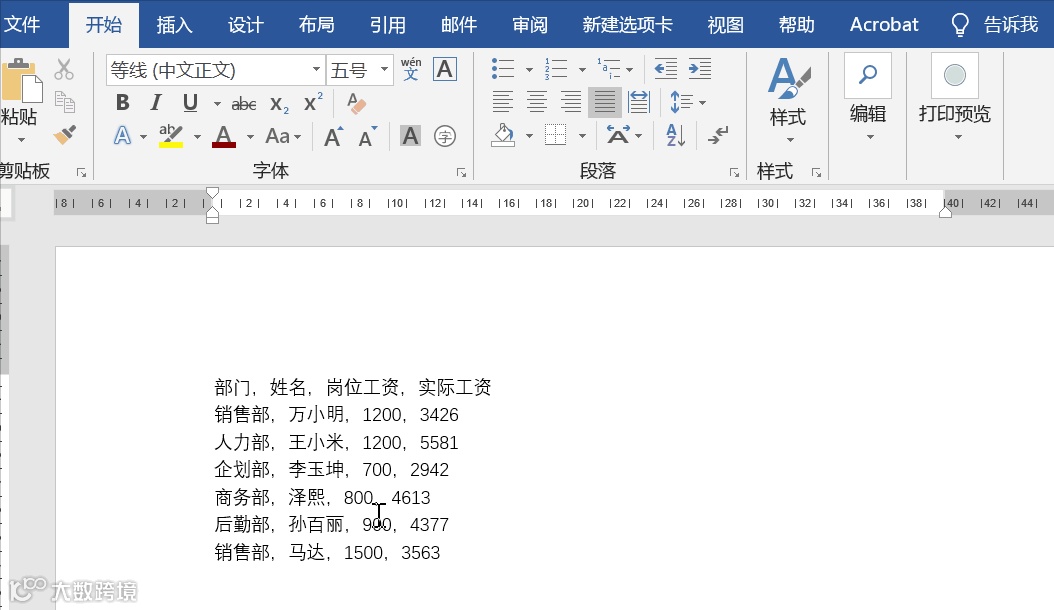This screenshot has height=610, width=1054.
Task: Apply bullet list icon
Action: [x=503, y=69]
